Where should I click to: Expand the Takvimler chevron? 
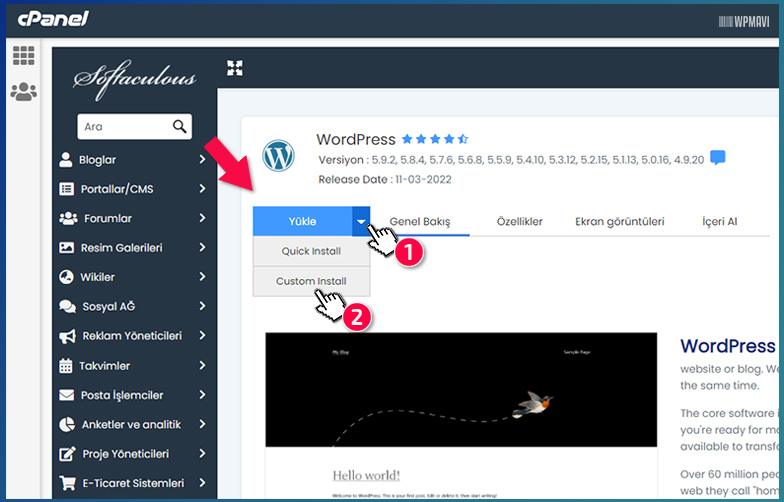[202, 366]
